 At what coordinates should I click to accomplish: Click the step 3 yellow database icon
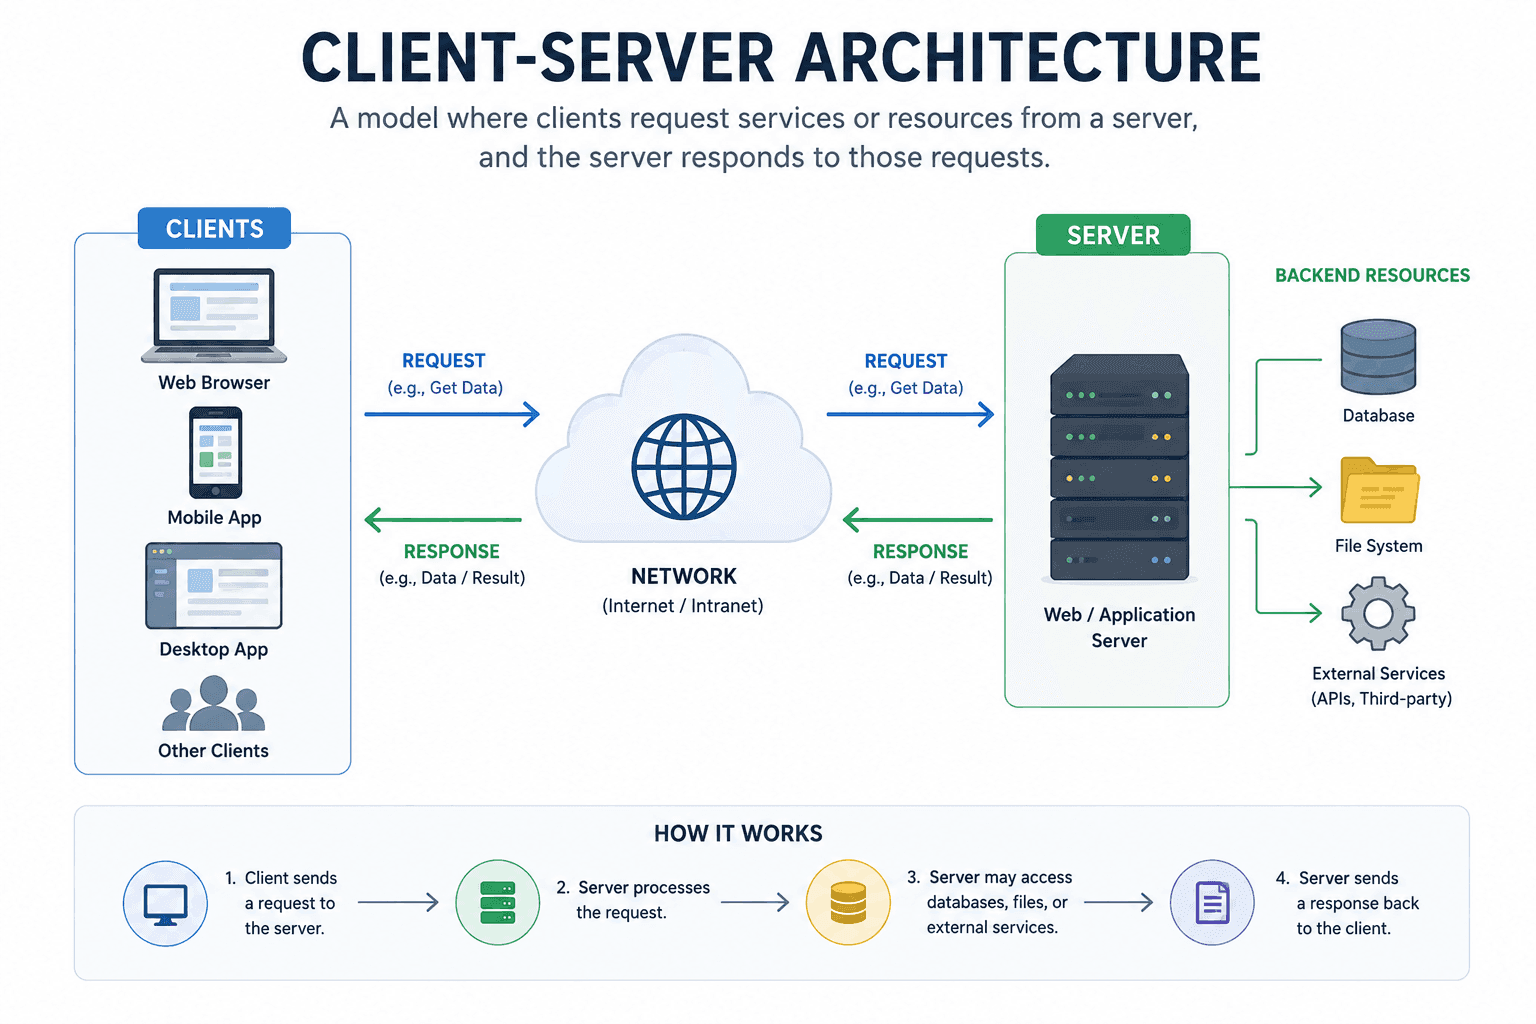[848, 902]
